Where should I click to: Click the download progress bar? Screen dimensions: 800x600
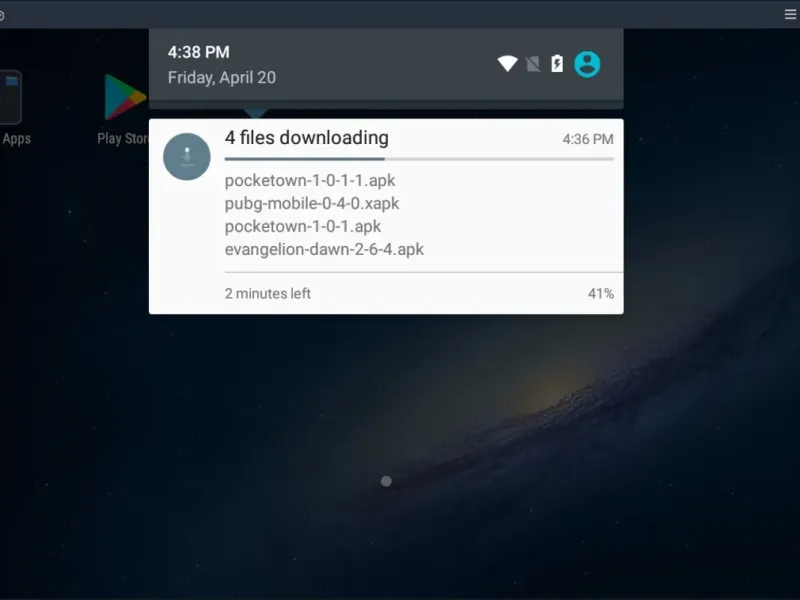point(419,159)
